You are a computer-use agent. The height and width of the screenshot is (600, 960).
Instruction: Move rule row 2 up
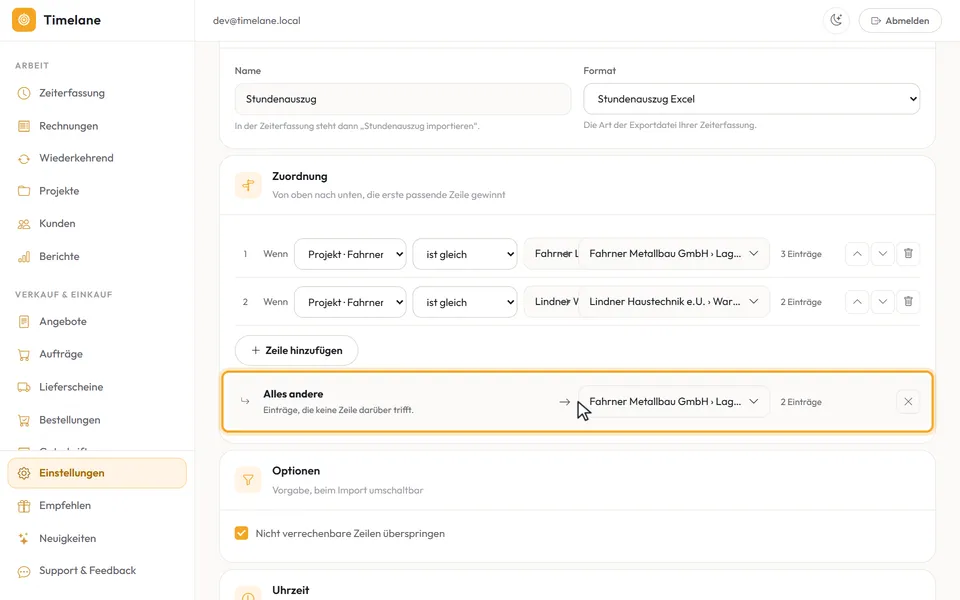857,301
